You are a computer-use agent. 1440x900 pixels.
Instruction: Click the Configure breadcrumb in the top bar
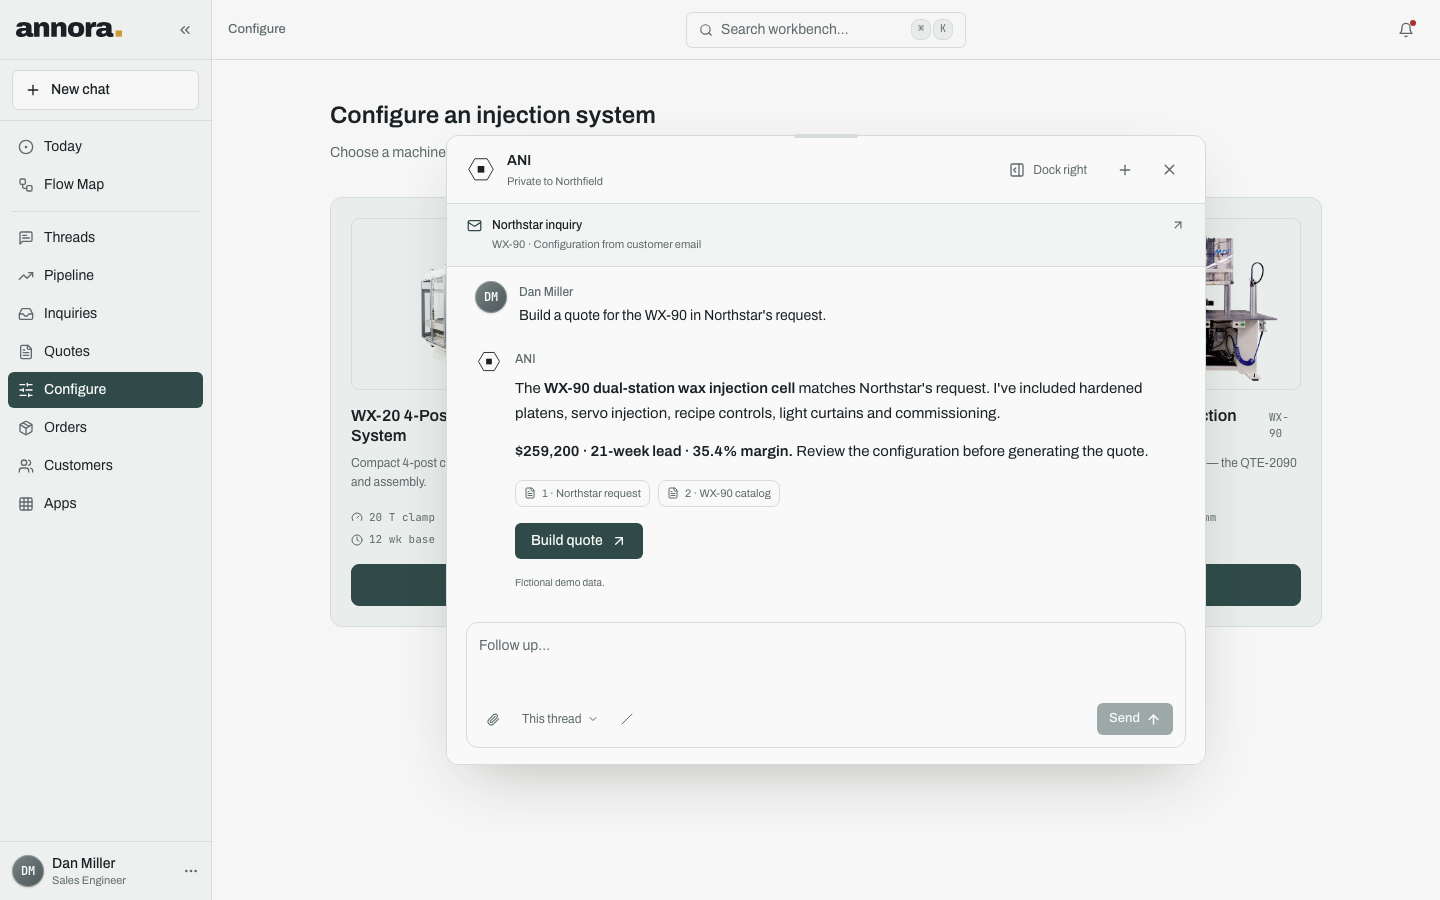[257, 29]
